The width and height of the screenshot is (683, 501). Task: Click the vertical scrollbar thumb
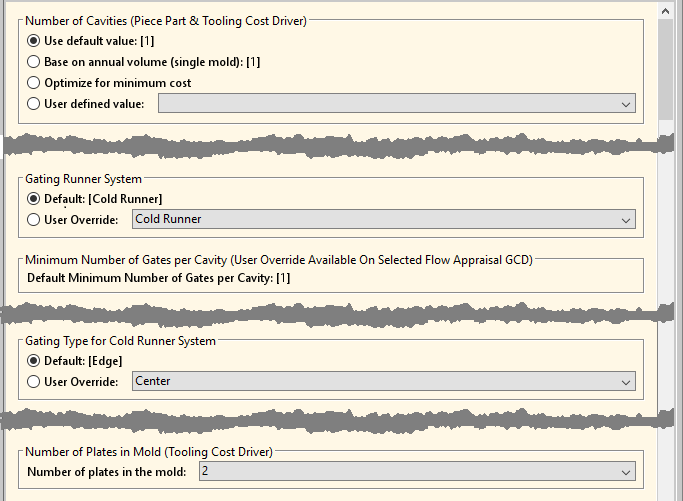(x=665, y=70)
